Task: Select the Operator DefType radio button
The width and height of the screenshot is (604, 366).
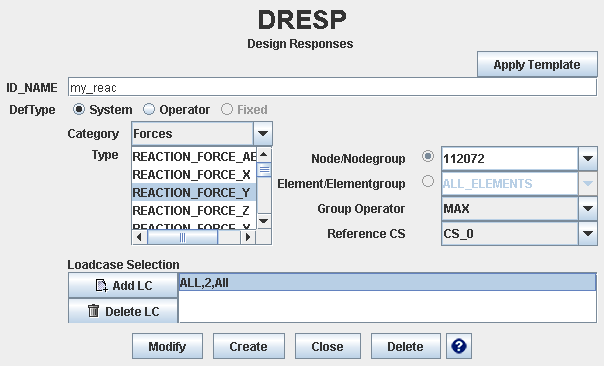Action: pos(149,109)
